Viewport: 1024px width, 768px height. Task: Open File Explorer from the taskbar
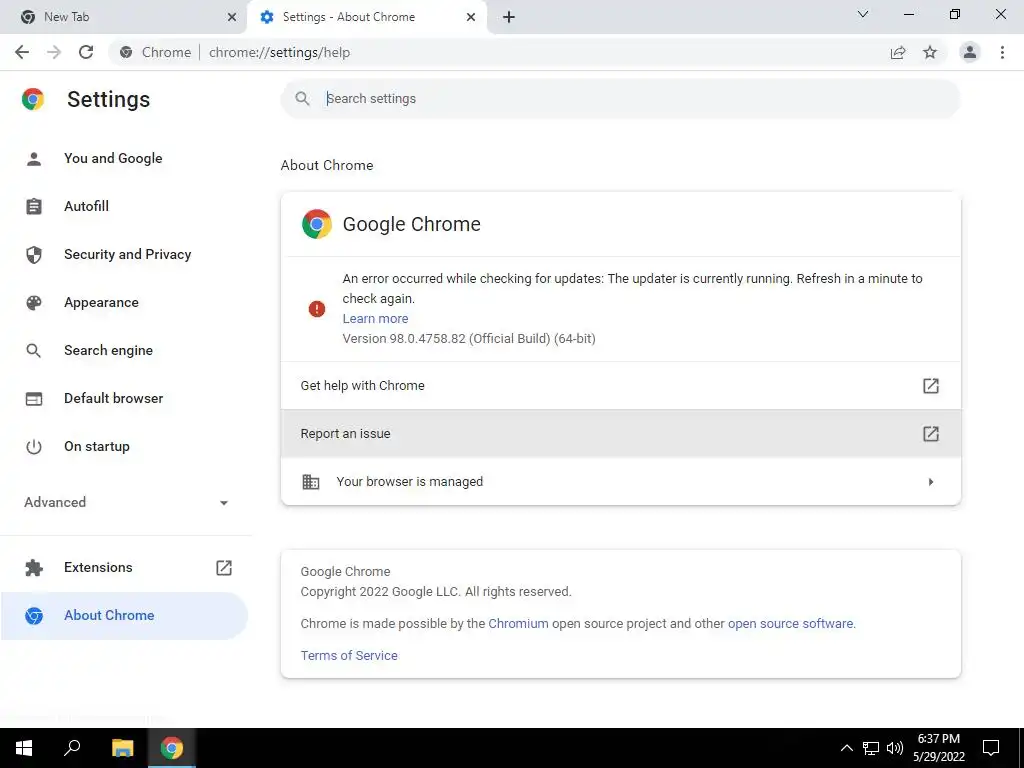point(122,748)
